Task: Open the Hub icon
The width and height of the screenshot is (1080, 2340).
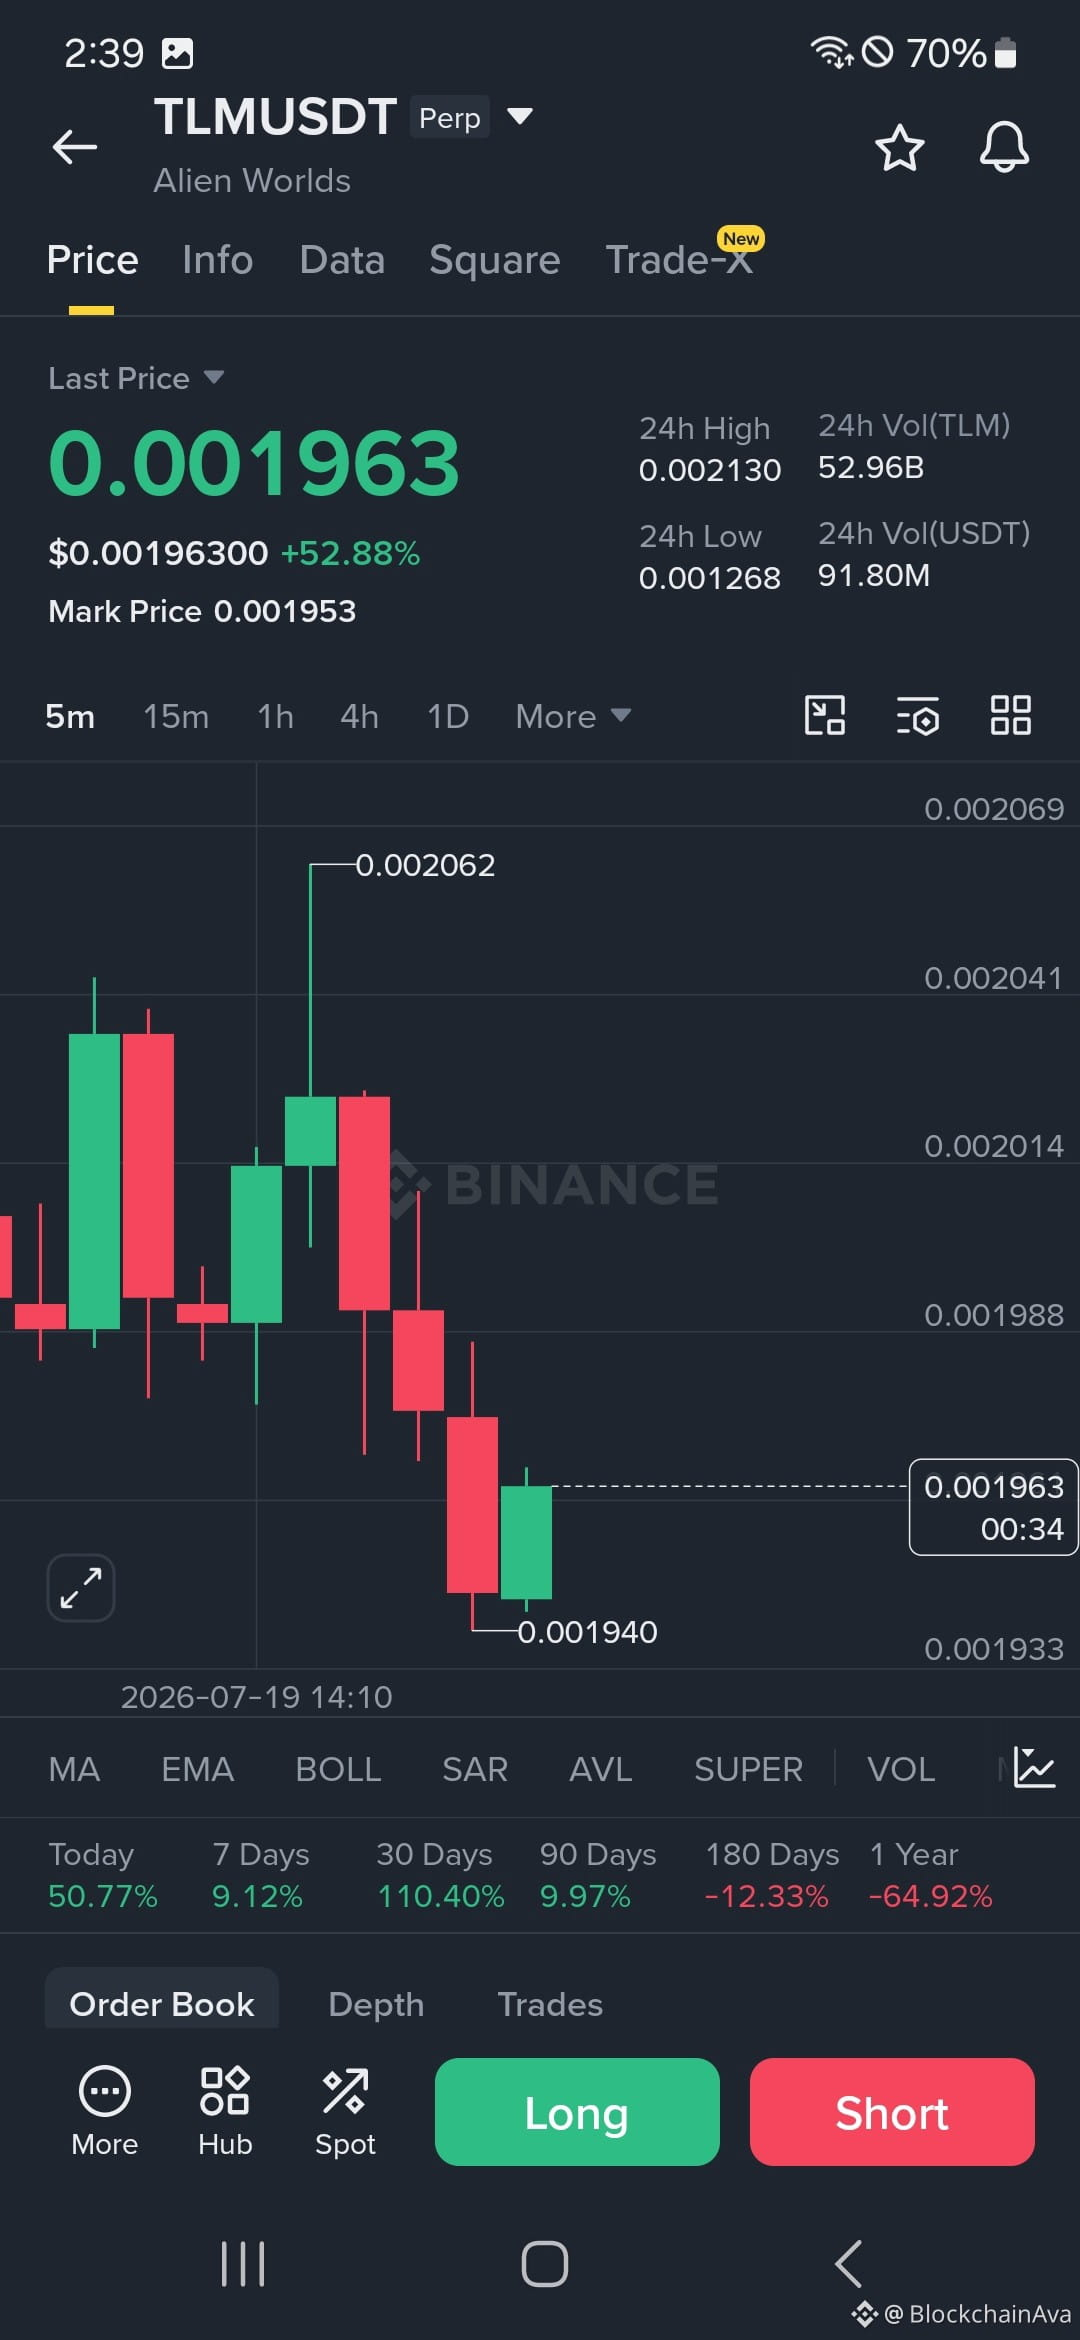Action: click(x=225, y=2111)
